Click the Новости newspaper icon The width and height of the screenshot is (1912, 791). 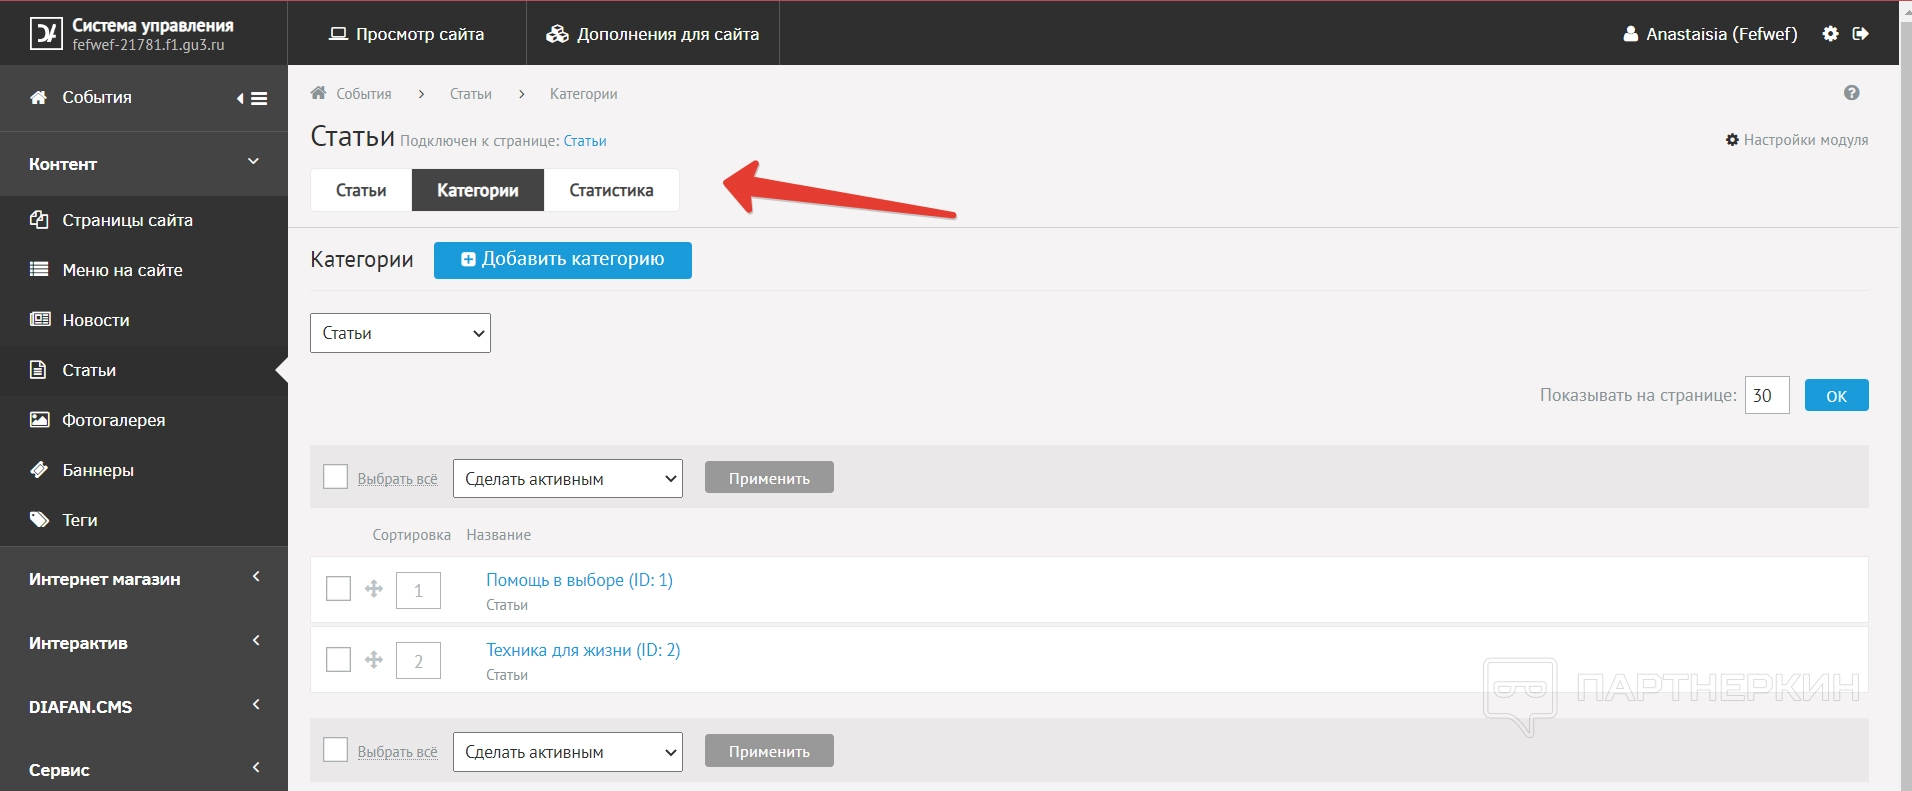pos(40,319)
